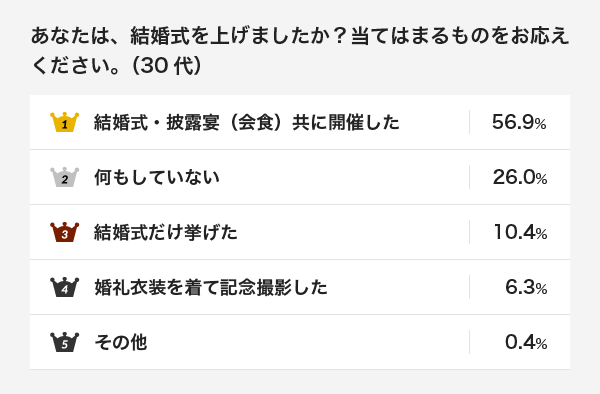The width and height of the screenshot is (600, 394).
Task: Click the gold rank 1 crown icon
Action: [x=65, y=122]
